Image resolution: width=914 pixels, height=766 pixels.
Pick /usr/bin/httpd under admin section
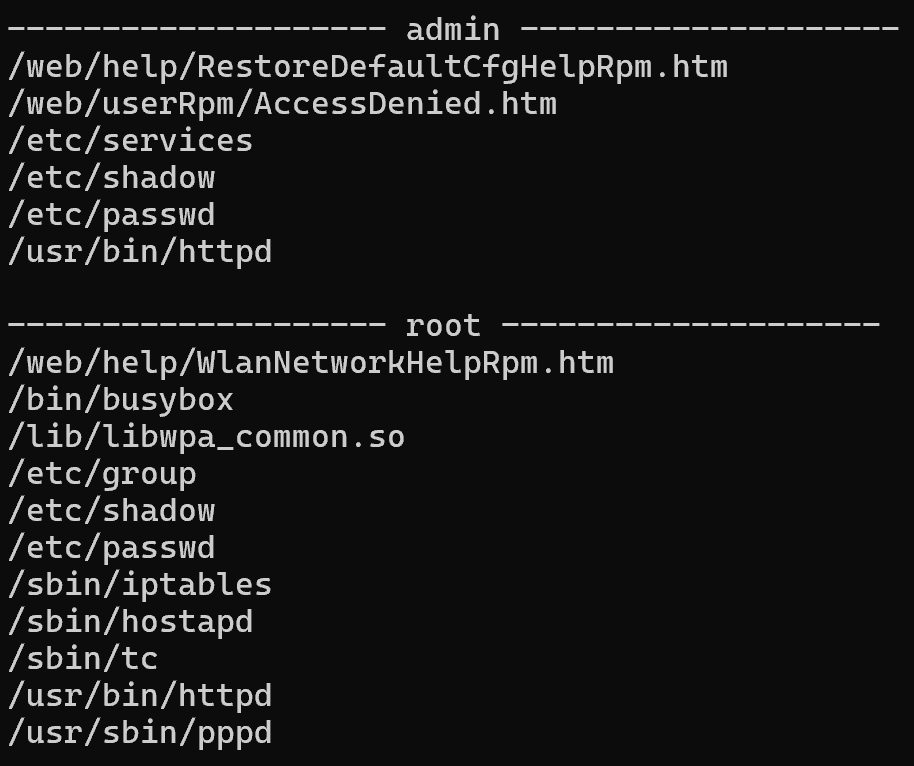(140, 251)
